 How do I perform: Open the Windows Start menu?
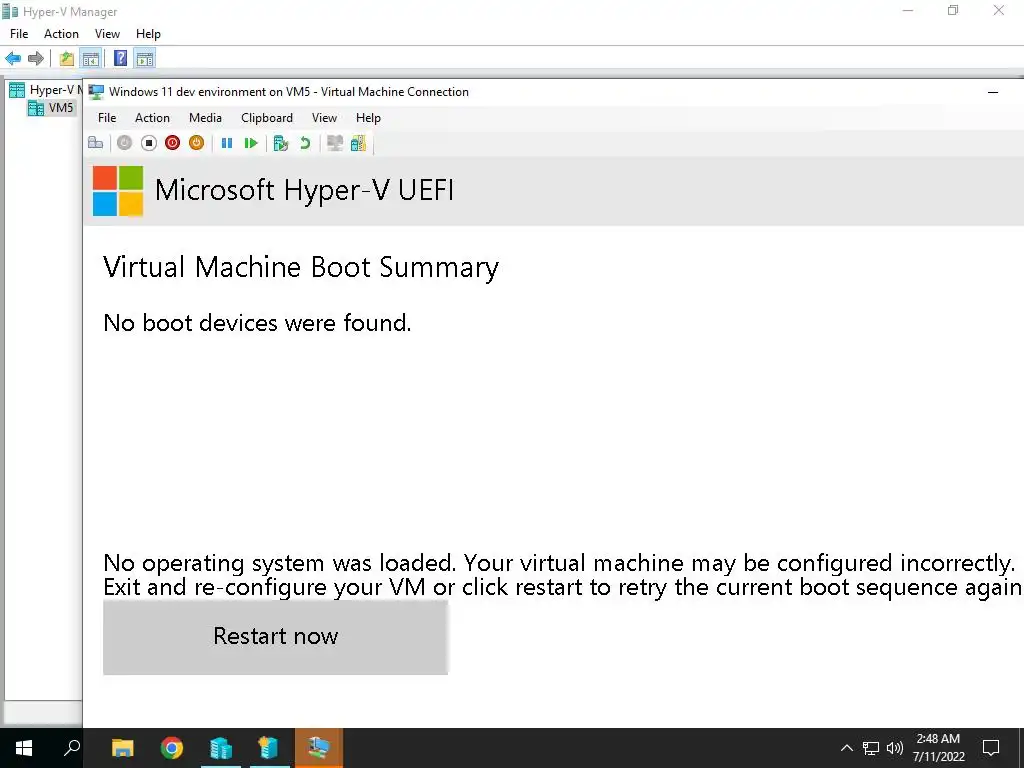coord(24,748)
